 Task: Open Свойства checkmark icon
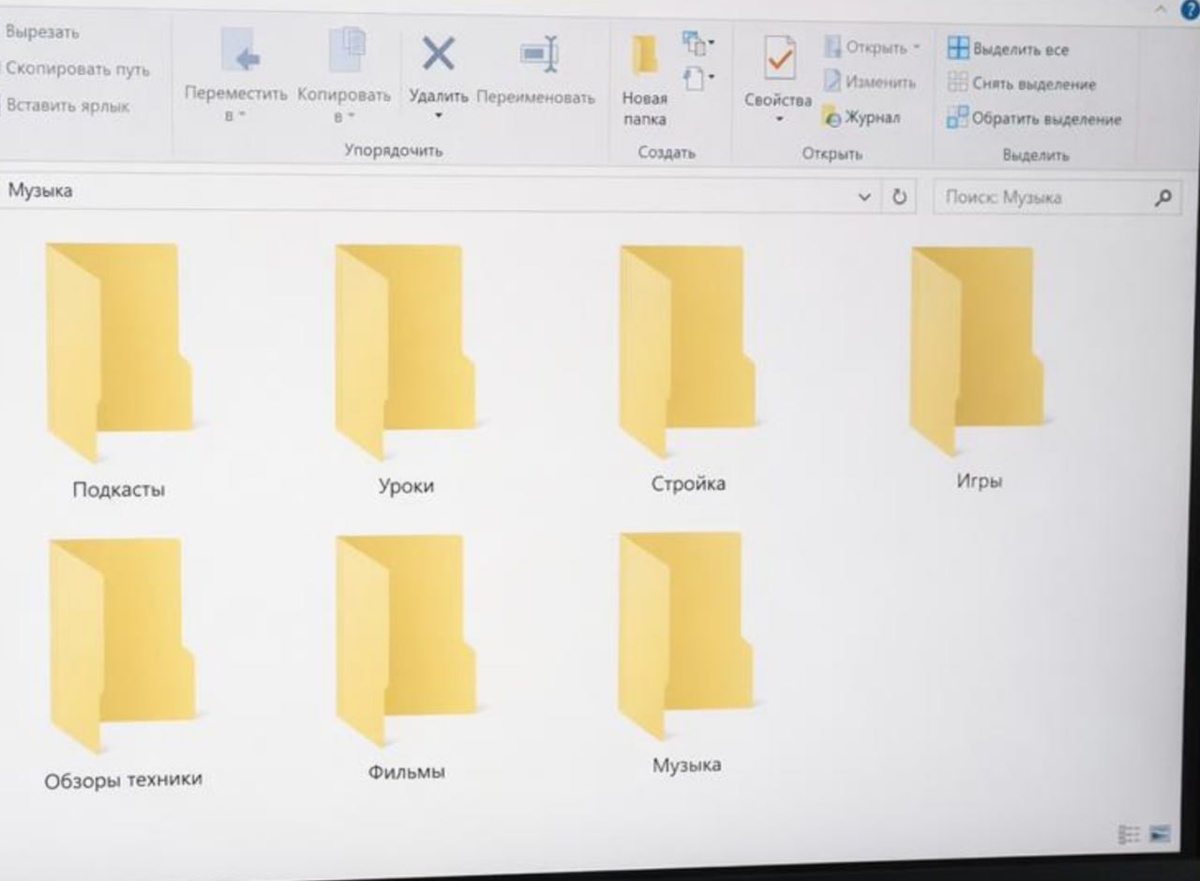point(779,57)
